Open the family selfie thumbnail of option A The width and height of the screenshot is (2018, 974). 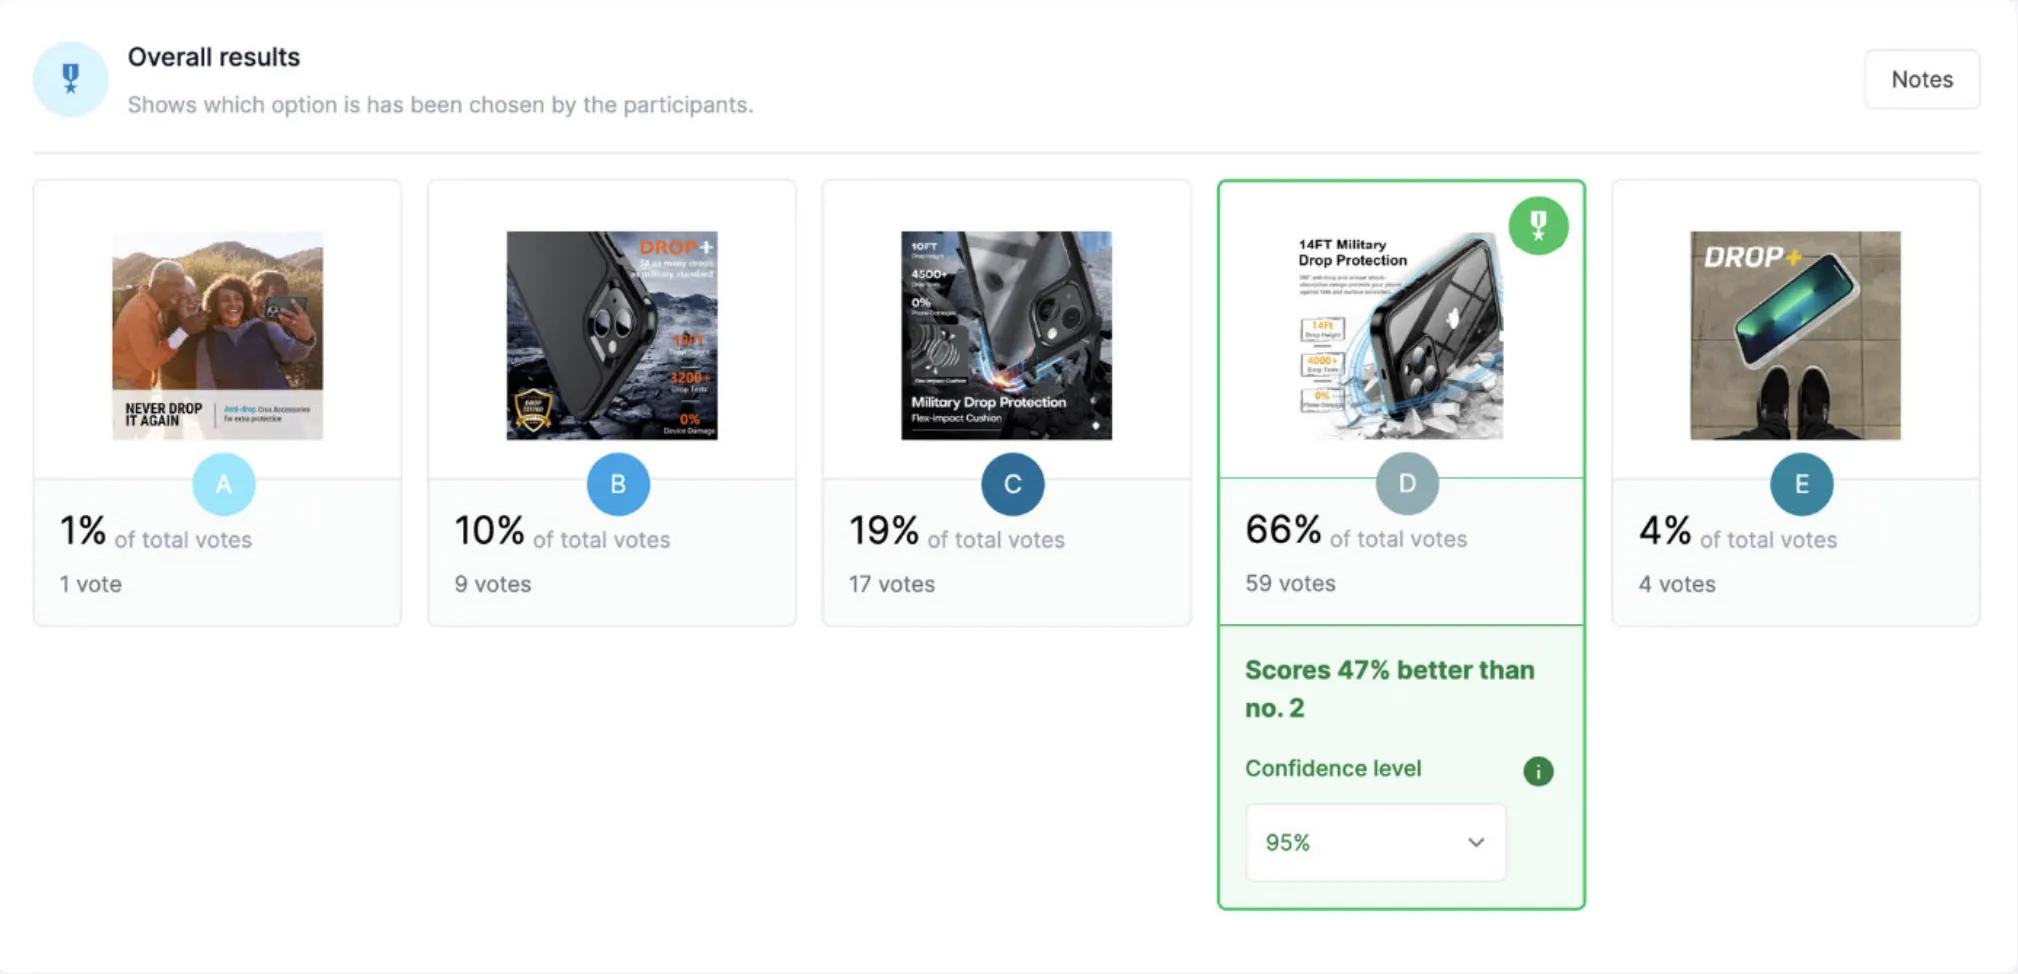217,335
